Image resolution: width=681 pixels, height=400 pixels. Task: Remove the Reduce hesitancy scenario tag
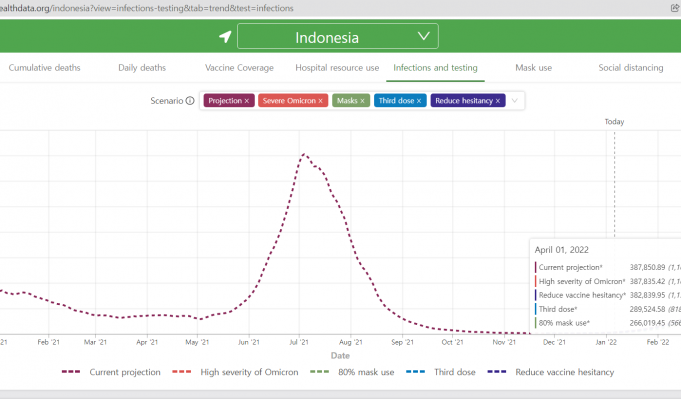click(497, 101)
